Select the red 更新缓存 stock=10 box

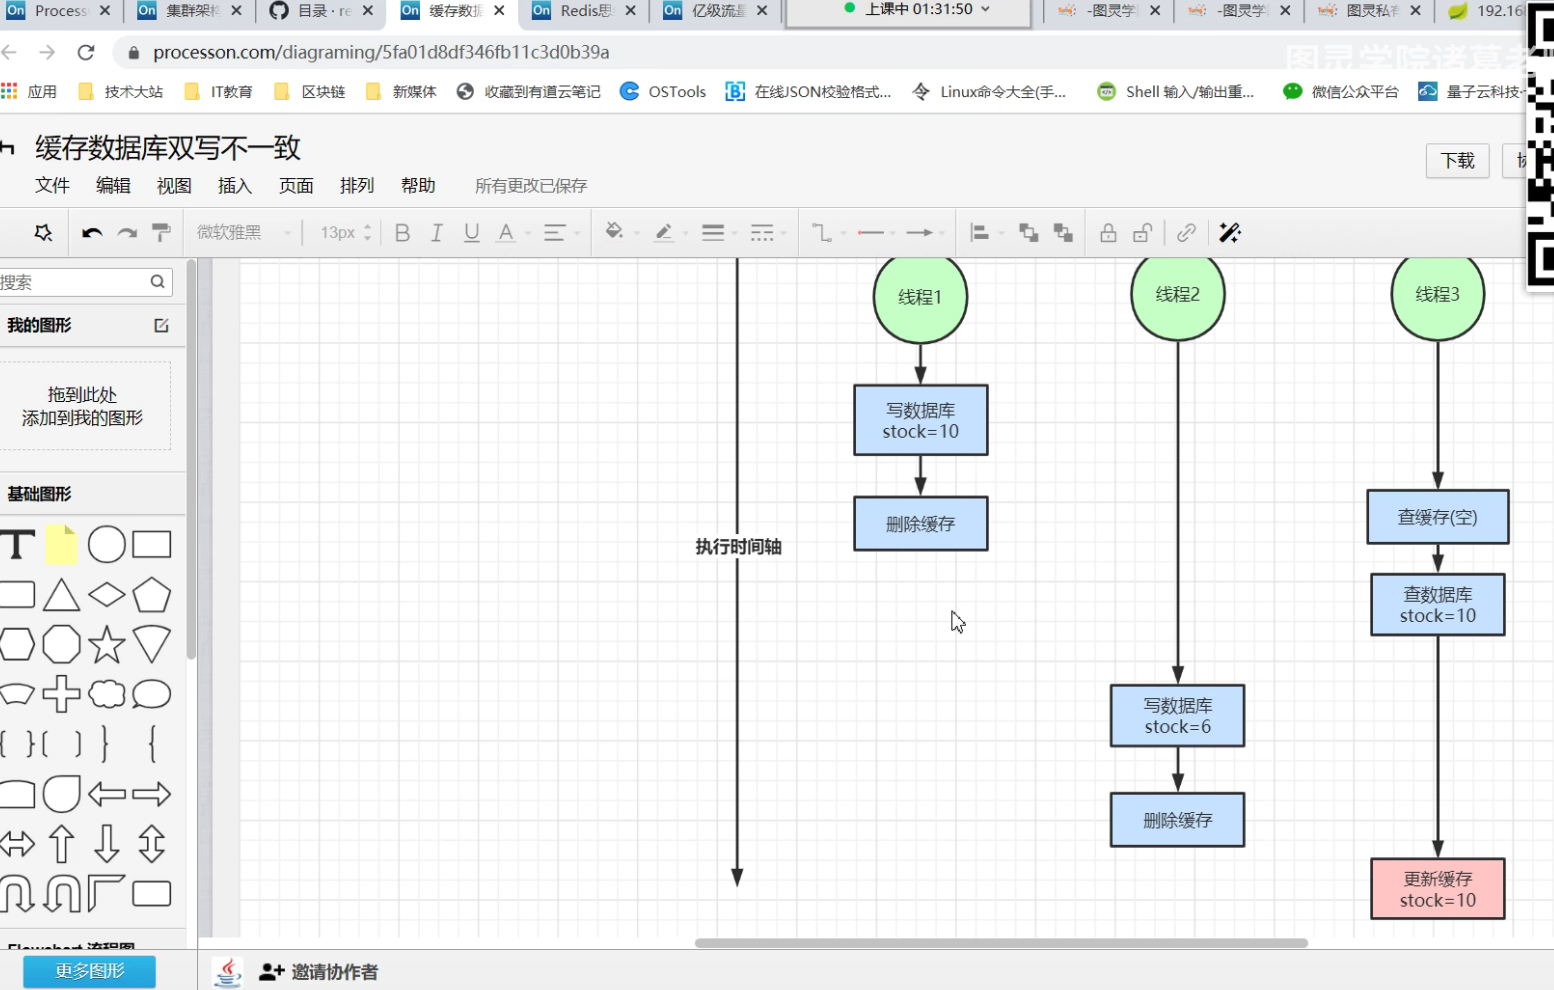pyautogui.click(x=1438, y=889)
